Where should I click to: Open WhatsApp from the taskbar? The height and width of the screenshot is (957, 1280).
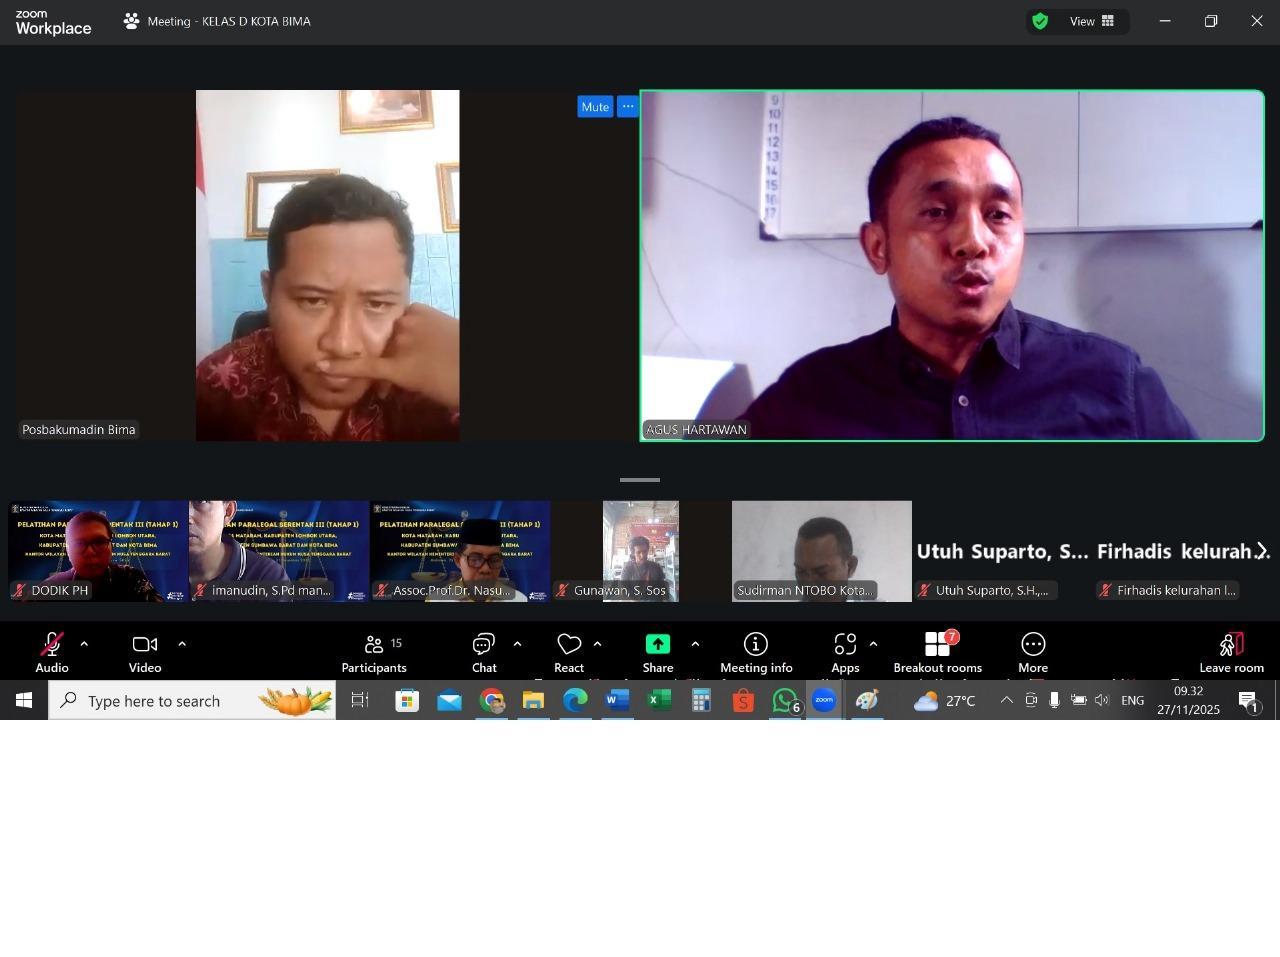click(785, 701)
